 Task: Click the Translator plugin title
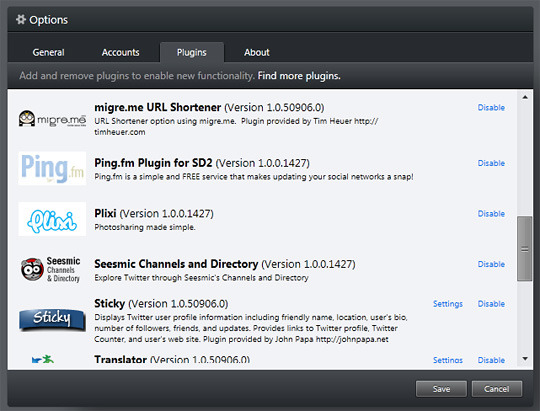[x=121, y=360]
